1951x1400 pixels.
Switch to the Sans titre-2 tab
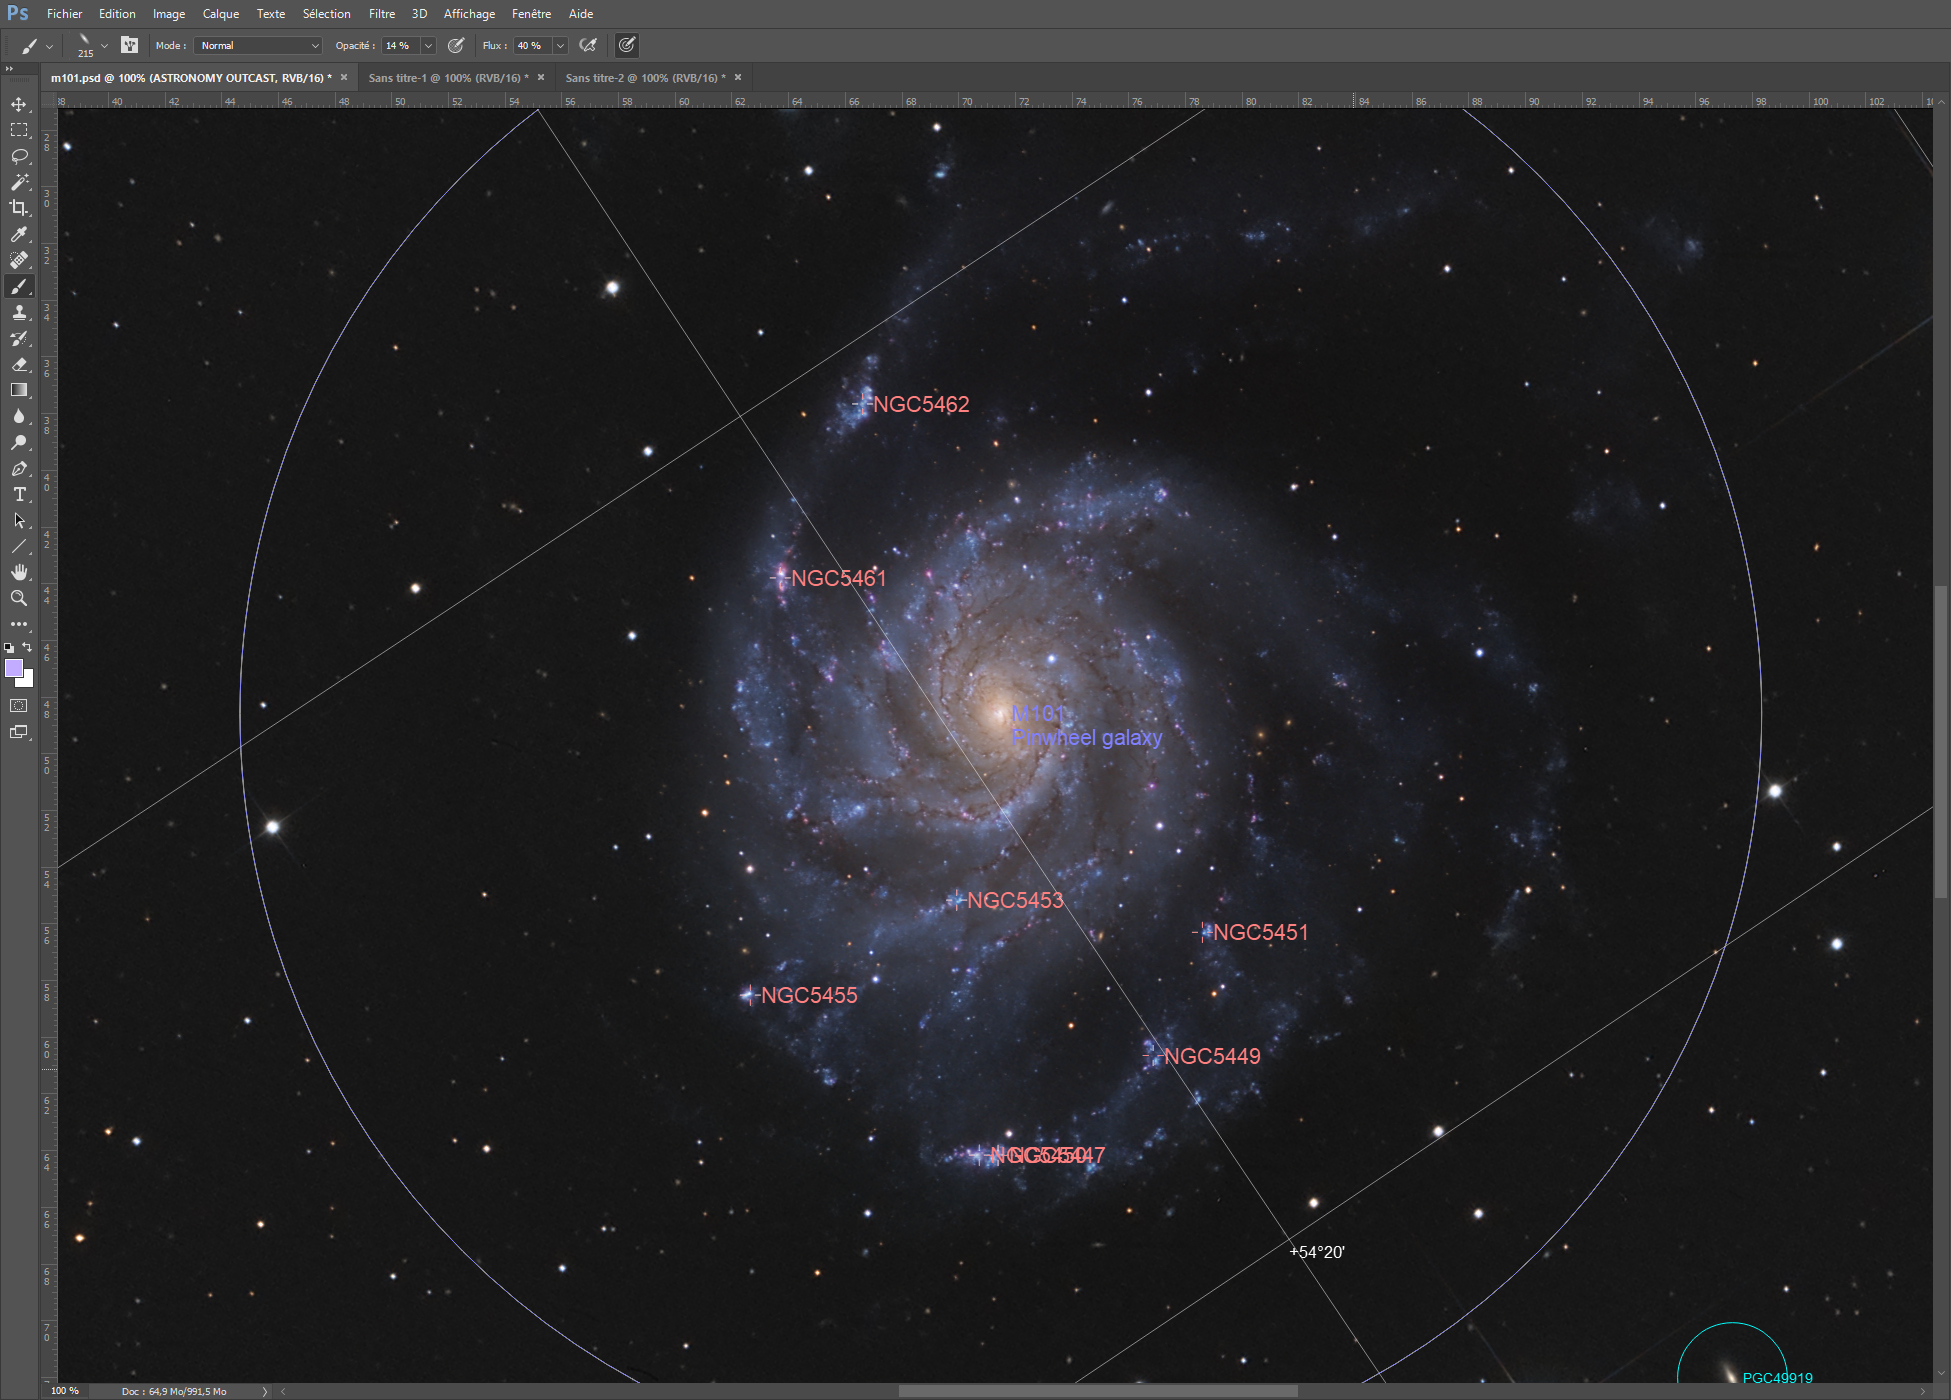[x=646, y=78]
